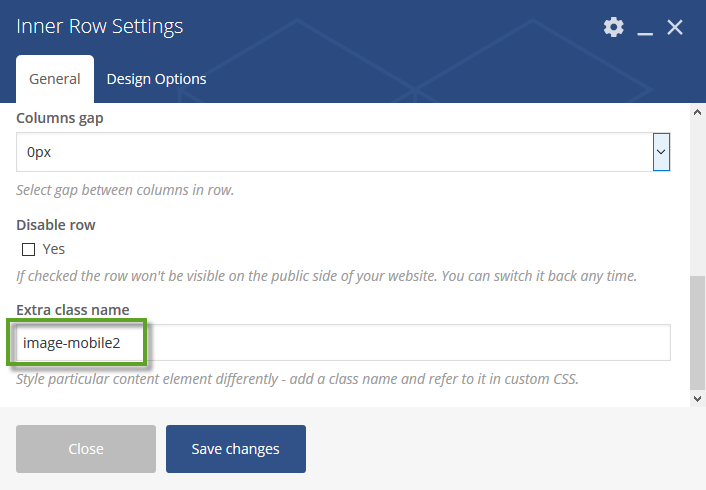Screen dimensions: 706x490
Task: Close the panel with the X icon
Action: tap(674, 27)
